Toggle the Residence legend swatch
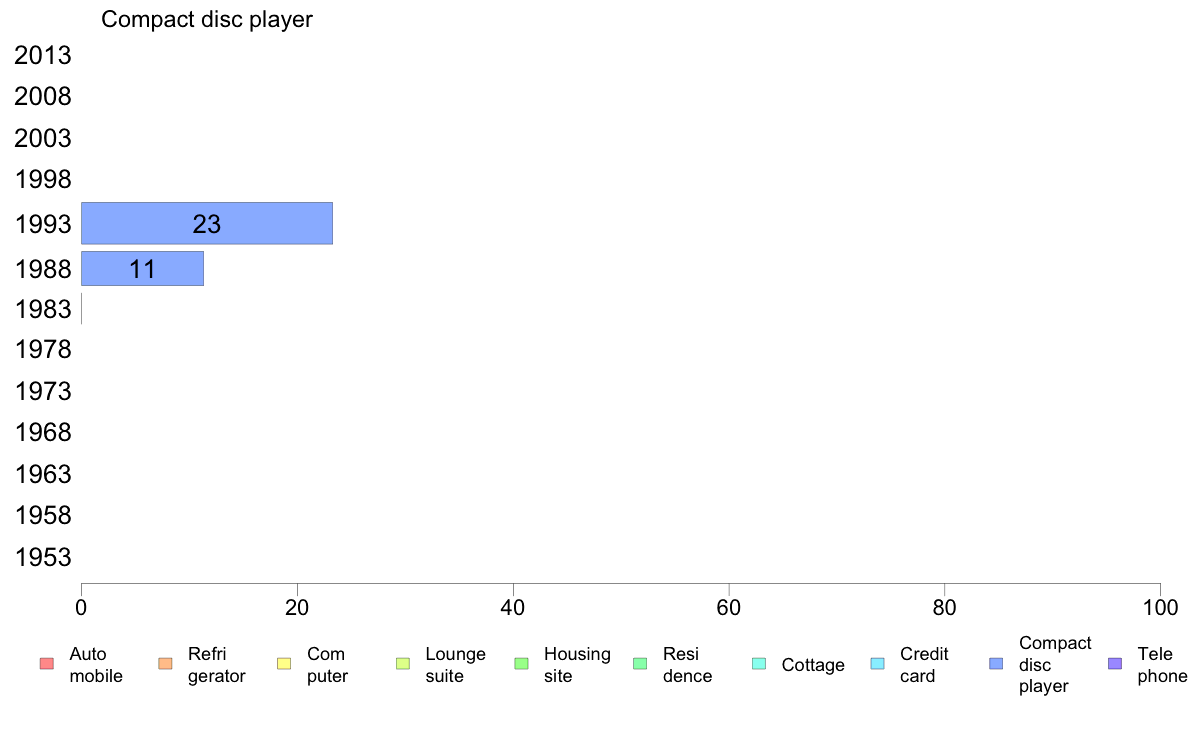Screen dimensions: 1188x736 [x=640, y=664]
